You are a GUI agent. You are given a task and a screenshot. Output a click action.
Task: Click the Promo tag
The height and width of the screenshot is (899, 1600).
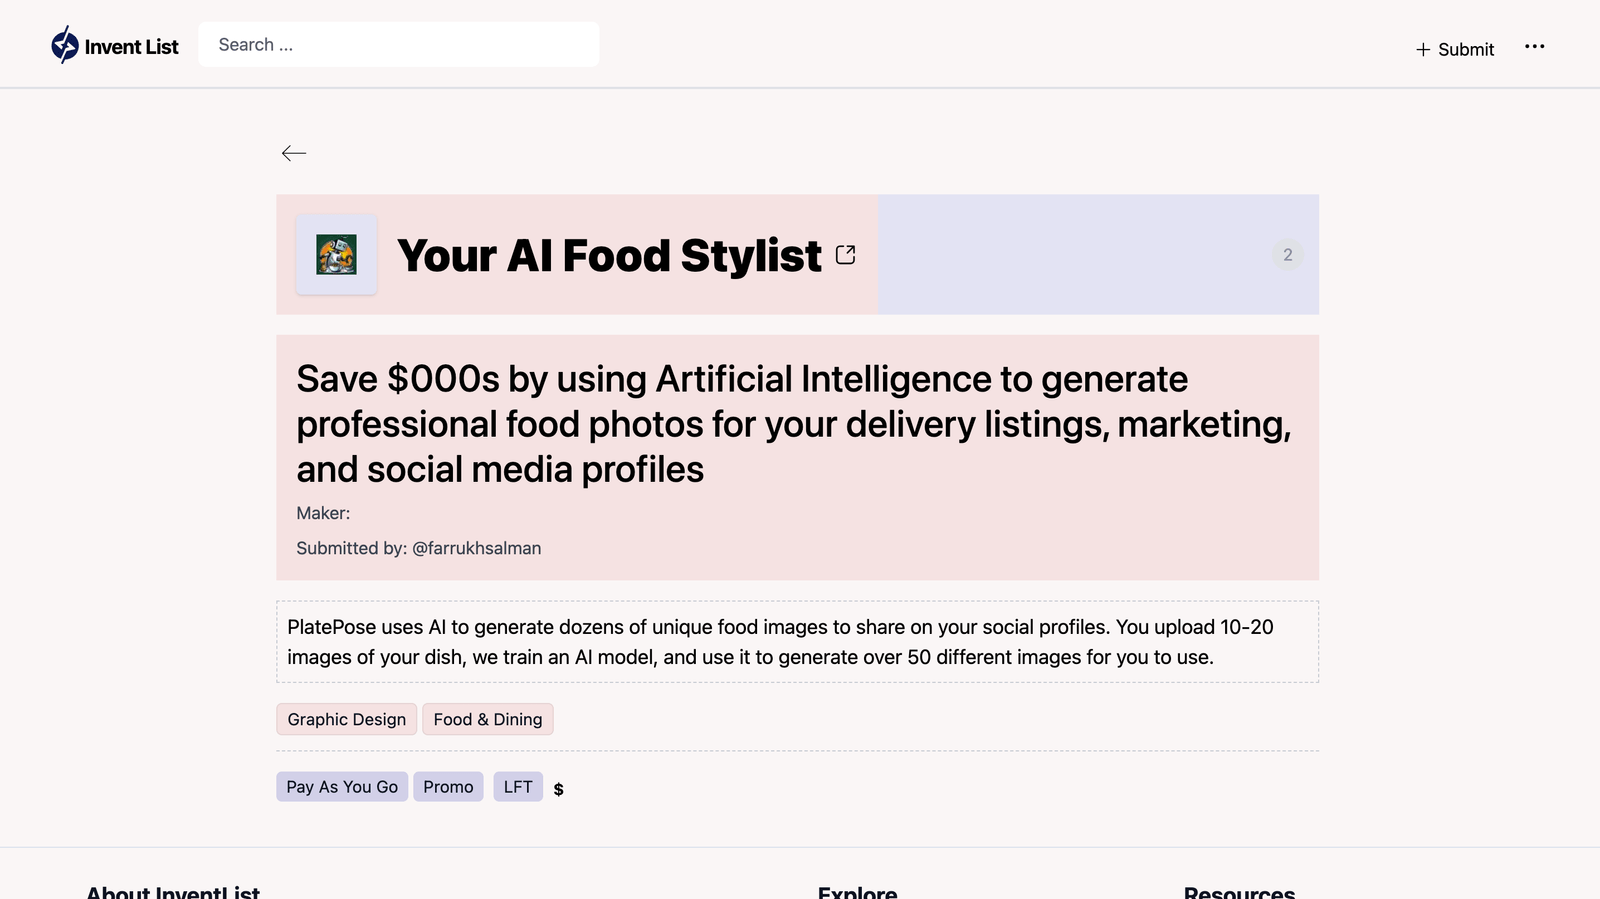click(x=448, y=787)
